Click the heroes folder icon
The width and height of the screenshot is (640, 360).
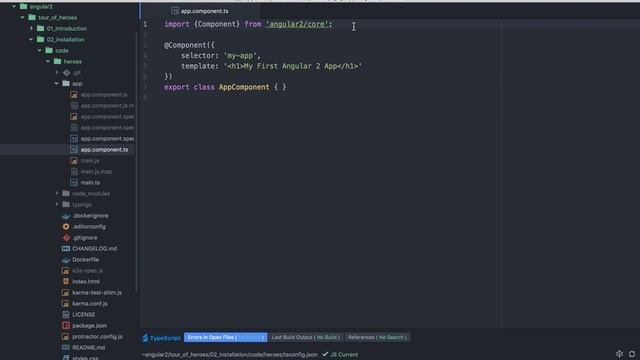click(x=58, y=62)
